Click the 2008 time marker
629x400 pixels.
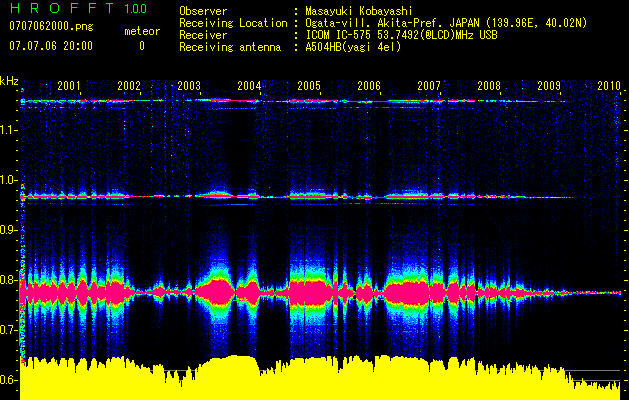coord(489,85)
